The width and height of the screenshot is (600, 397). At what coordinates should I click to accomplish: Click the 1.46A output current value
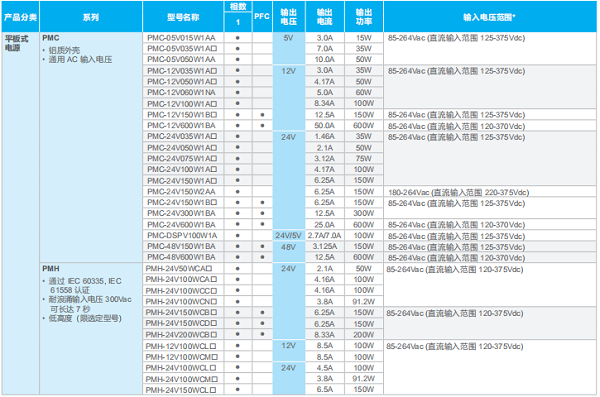324,136
